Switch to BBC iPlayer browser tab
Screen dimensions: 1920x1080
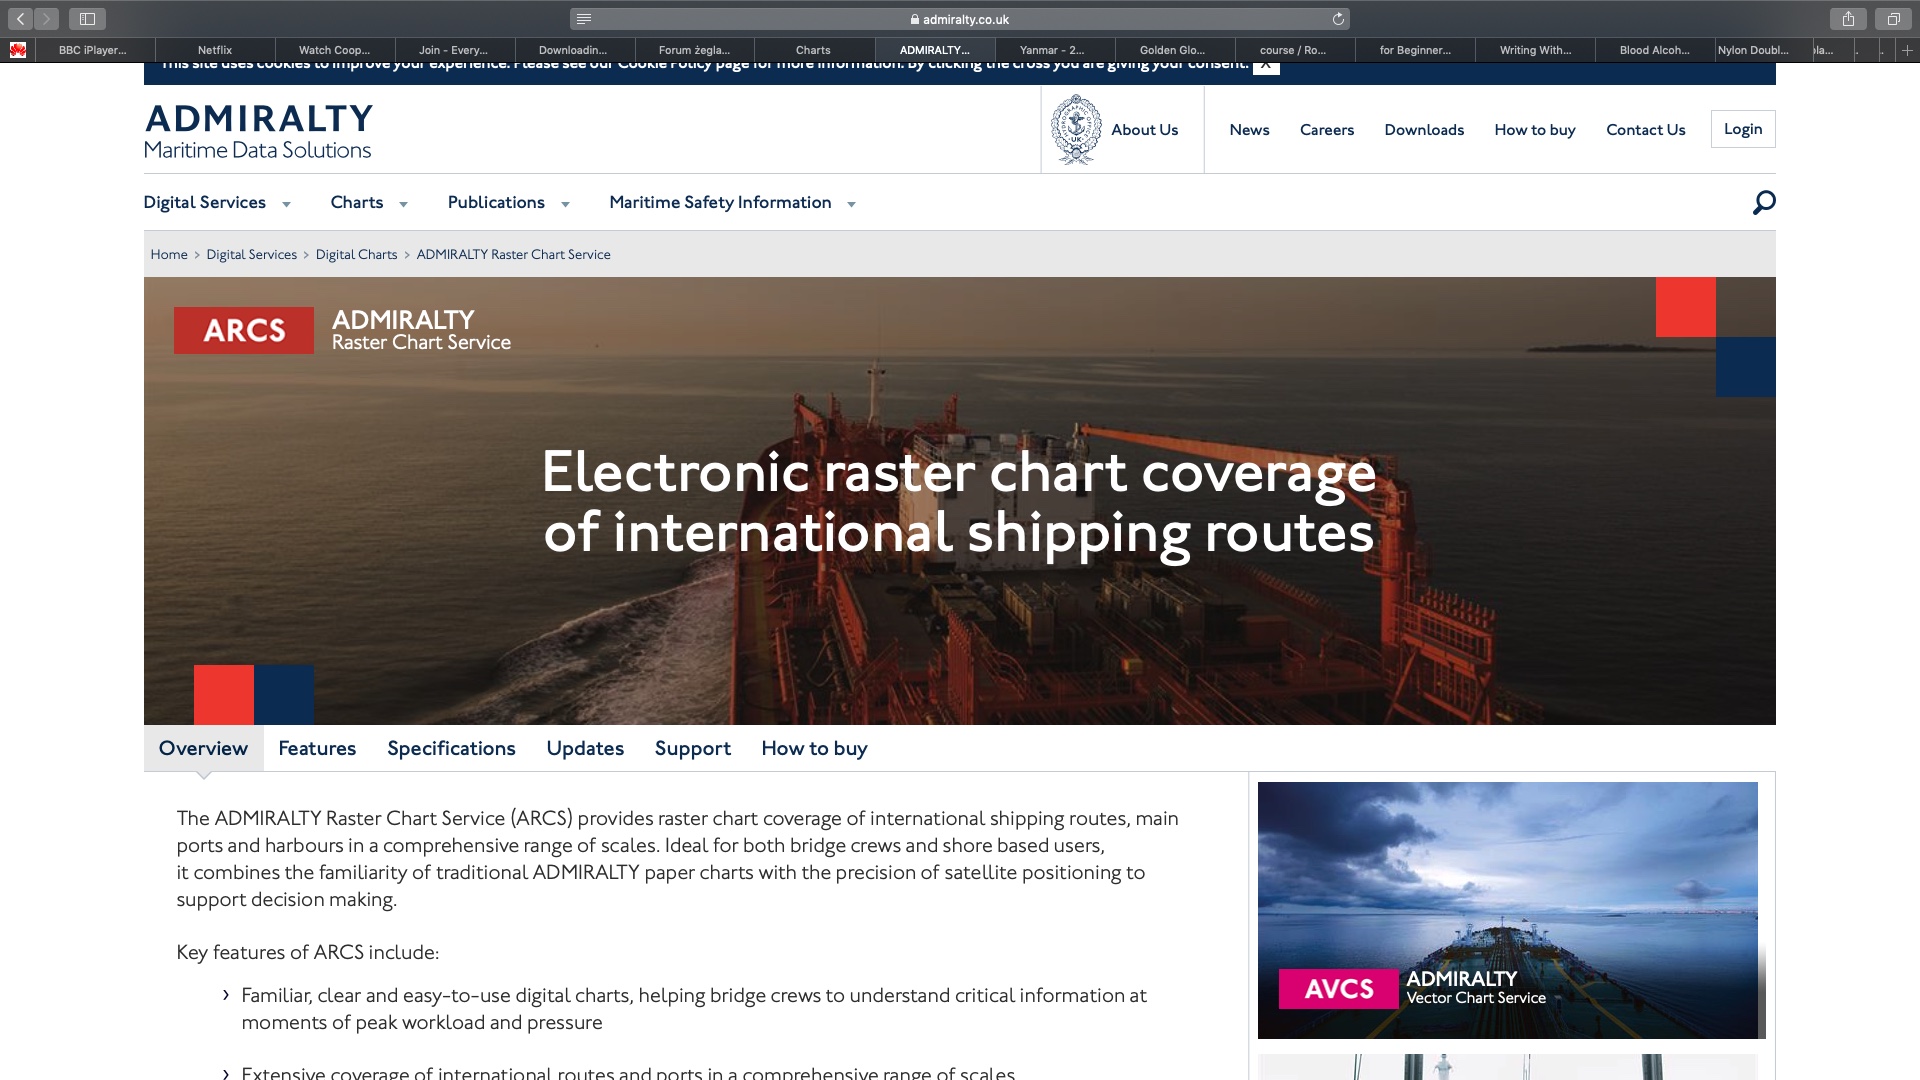(95, 50)
